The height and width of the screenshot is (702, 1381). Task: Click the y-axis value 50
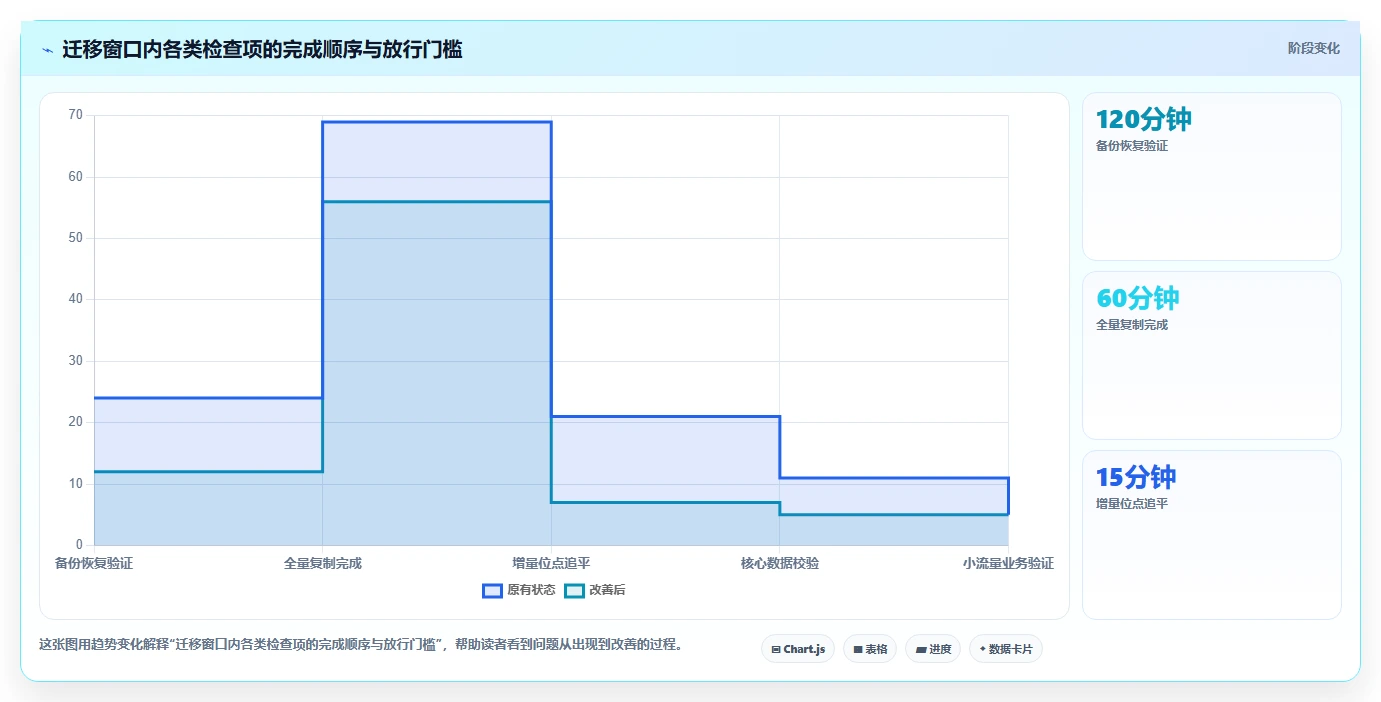[x=76, y=238]
